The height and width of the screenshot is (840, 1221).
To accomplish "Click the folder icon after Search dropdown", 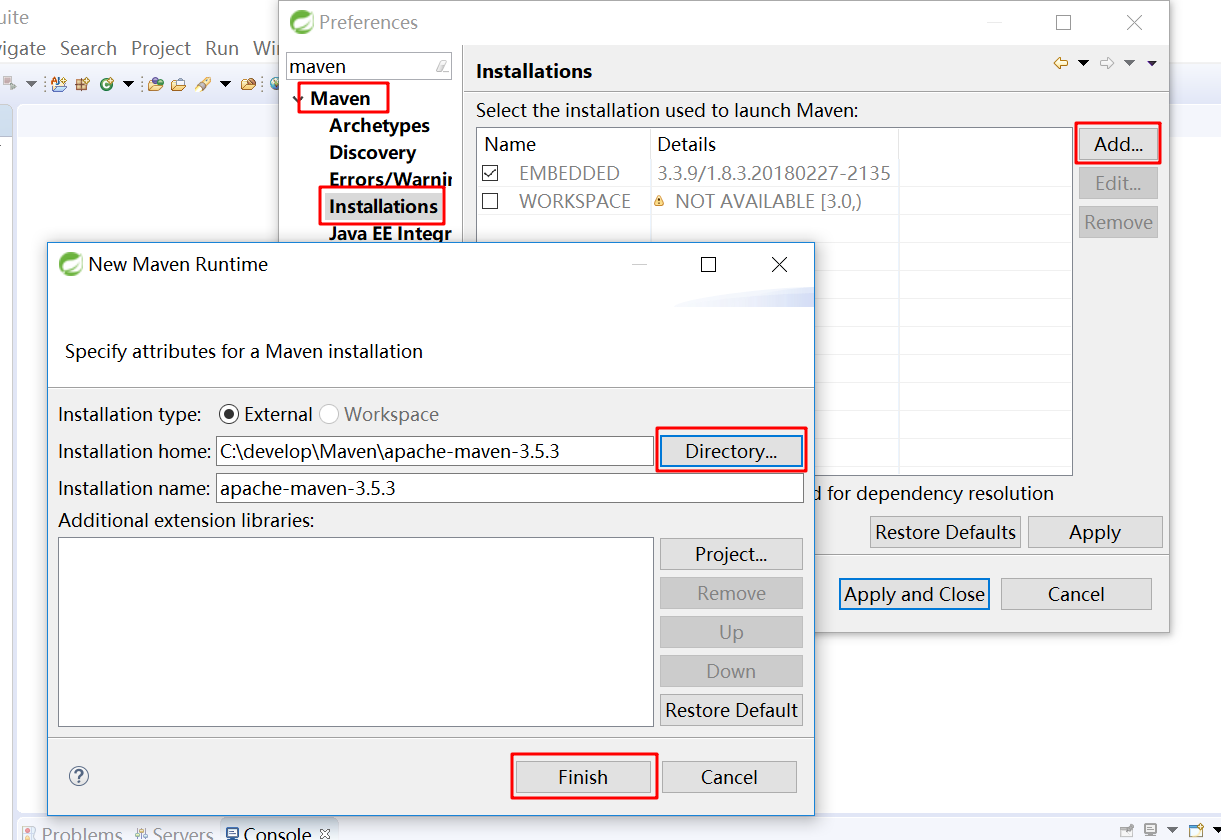I will (x=249, y=84).
